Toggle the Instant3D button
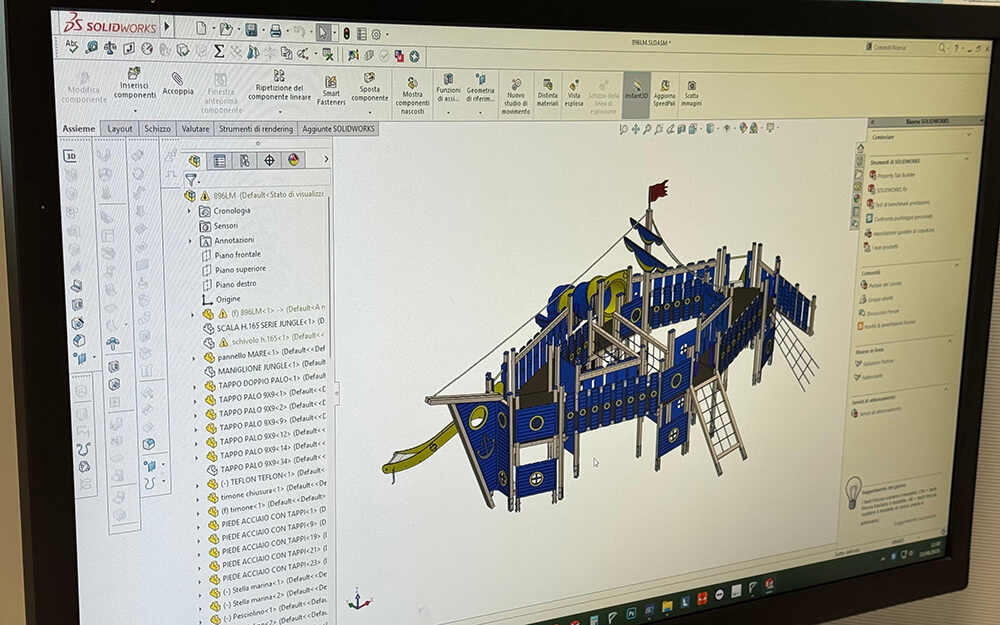The width and height of the screenshot is (1000, 625). point(636,87)
